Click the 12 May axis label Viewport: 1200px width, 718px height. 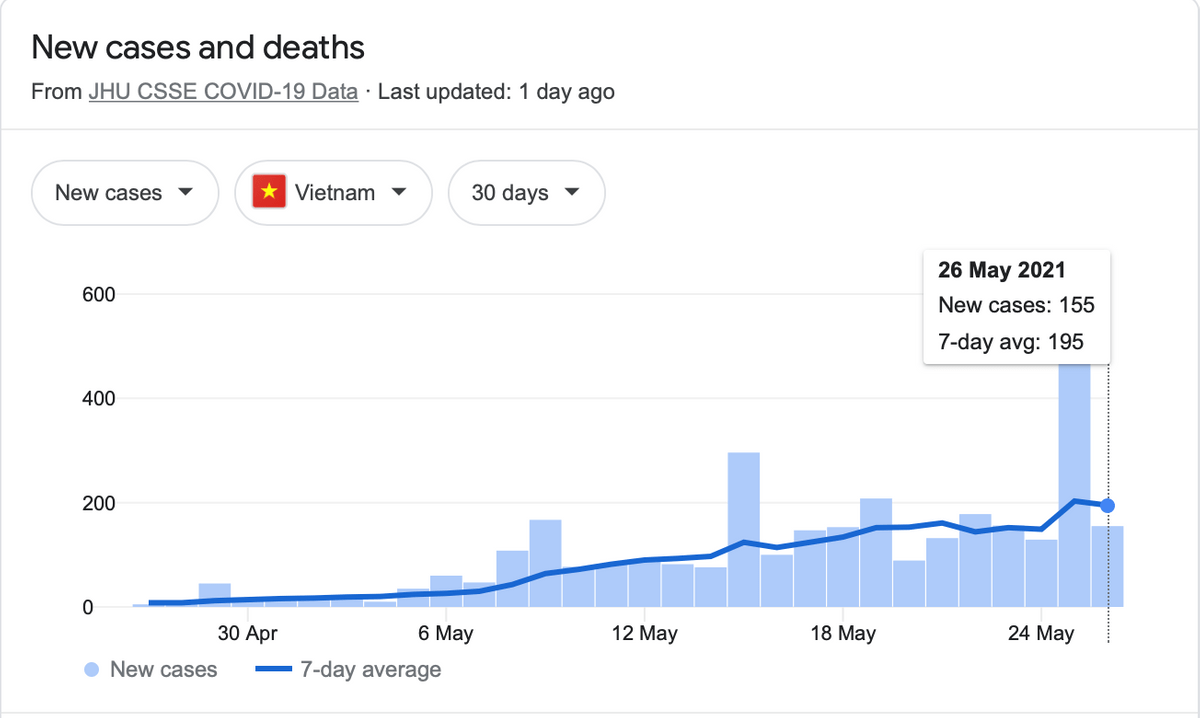644,633
